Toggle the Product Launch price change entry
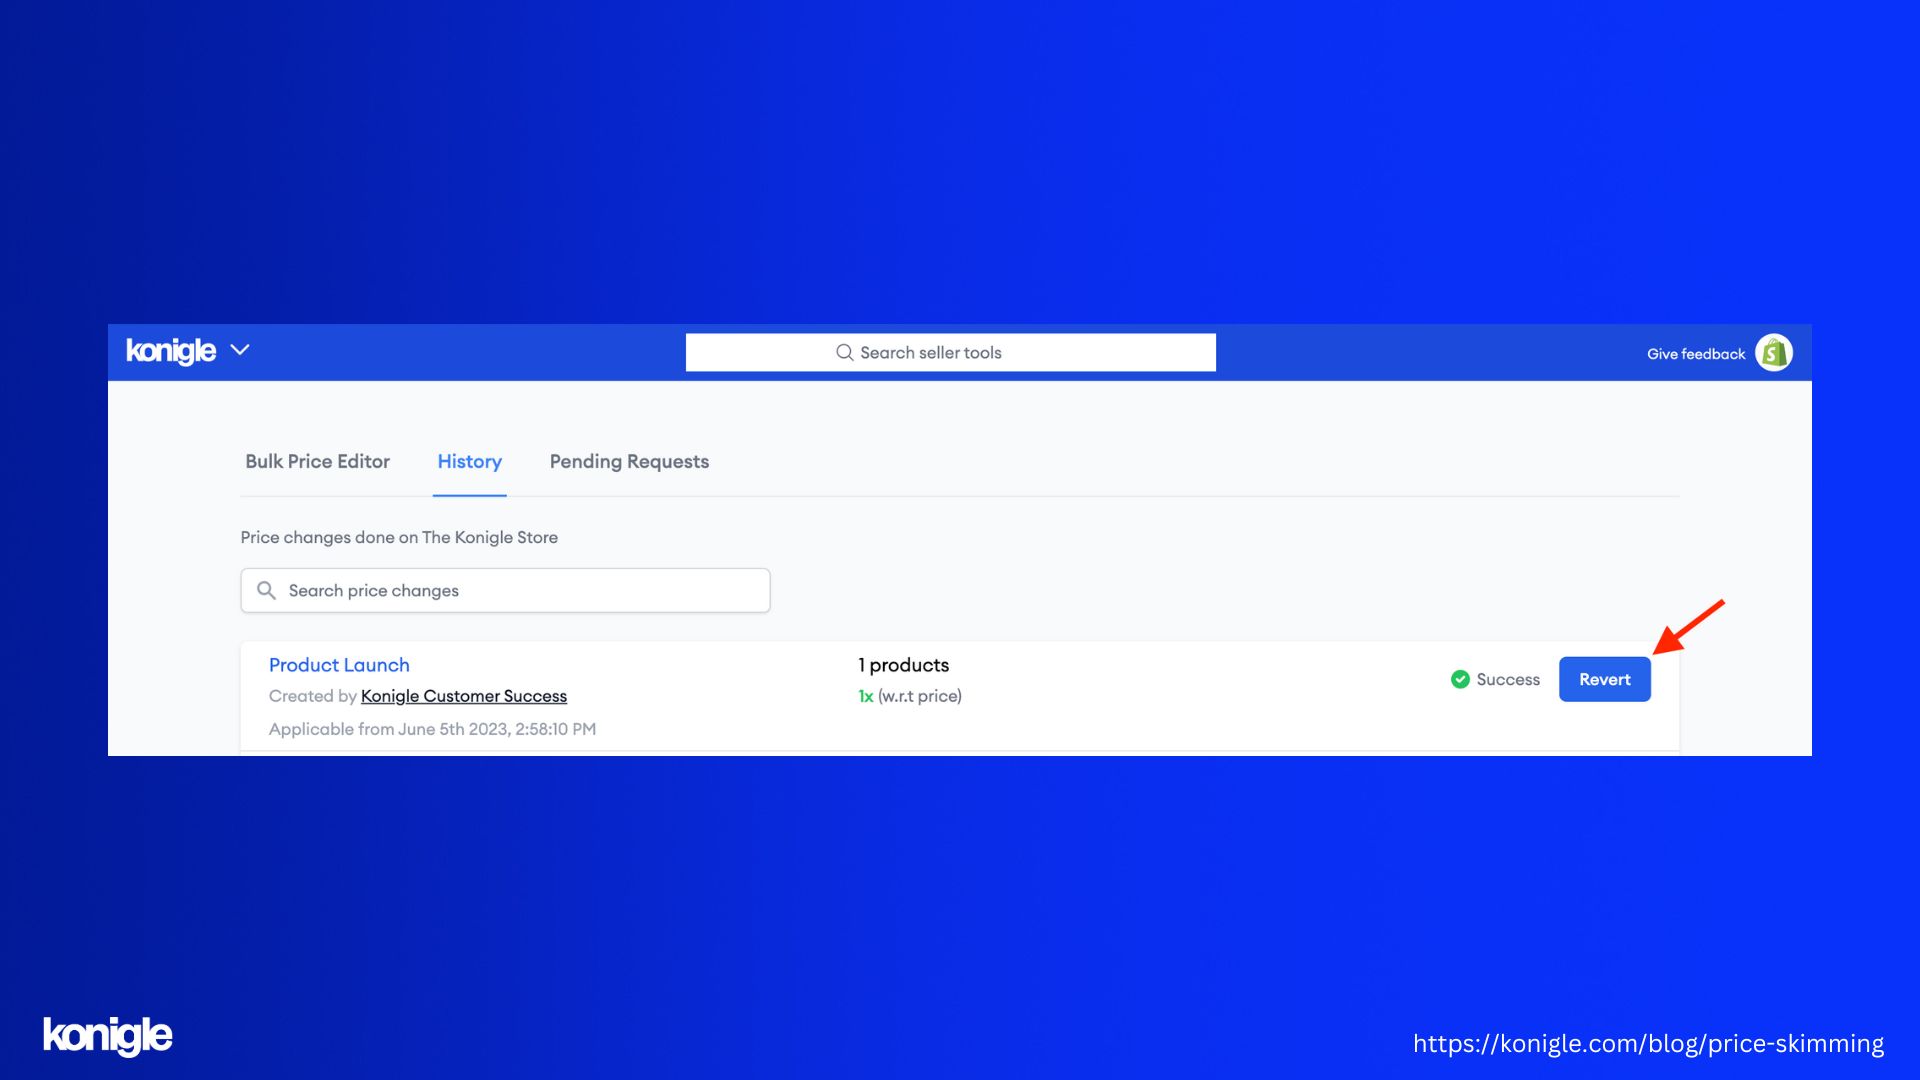 point(339,665)
